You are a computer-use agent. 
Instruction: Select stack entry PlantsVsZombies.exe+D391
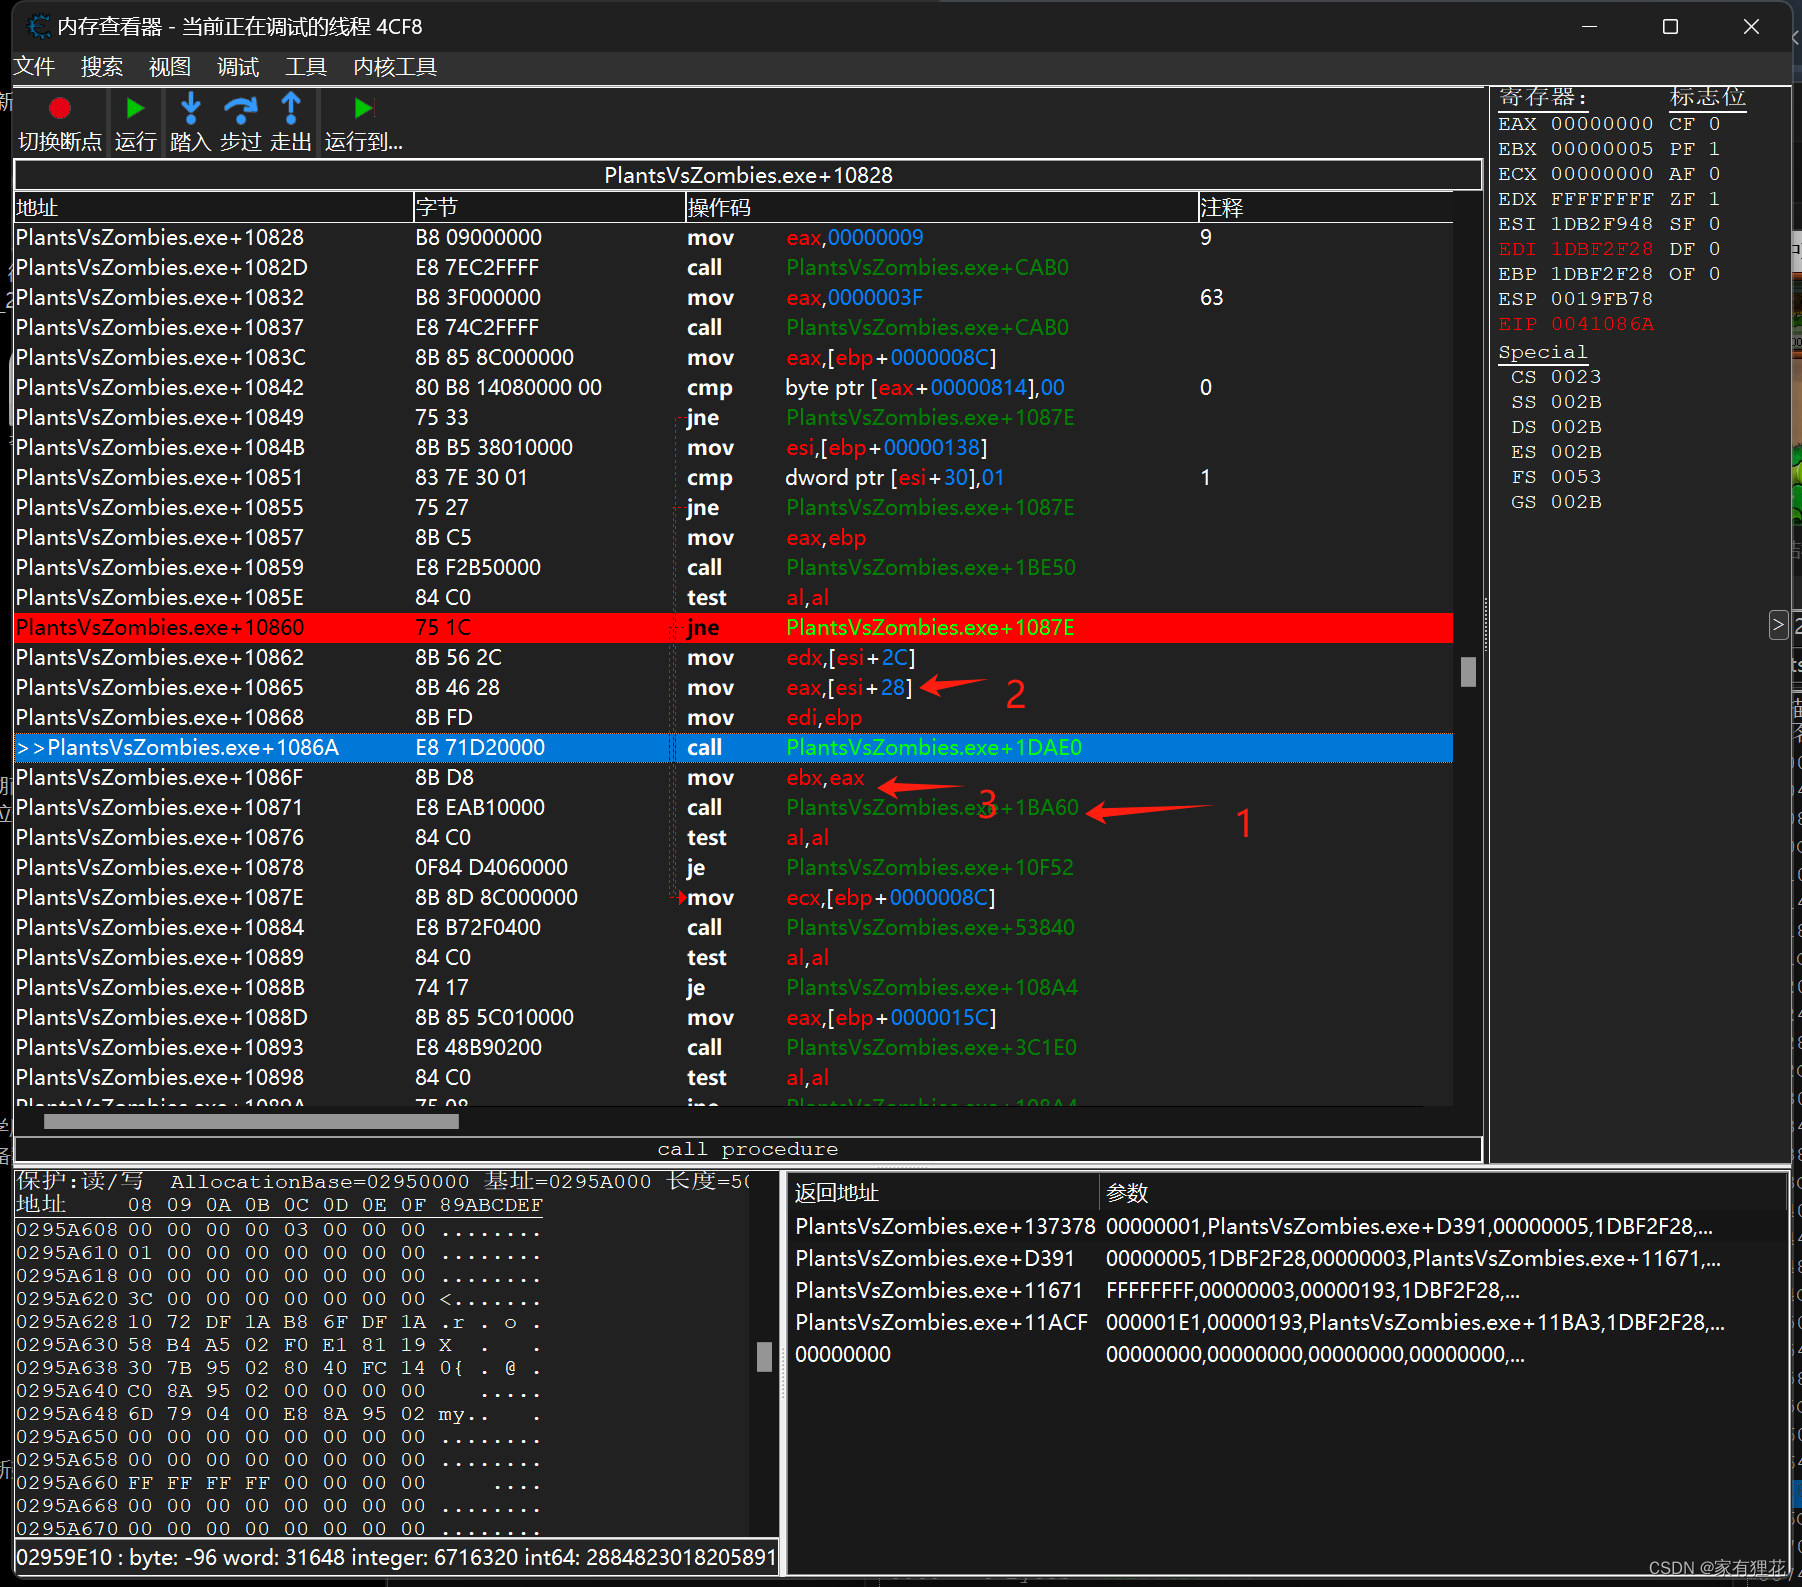(1288, 1259)
